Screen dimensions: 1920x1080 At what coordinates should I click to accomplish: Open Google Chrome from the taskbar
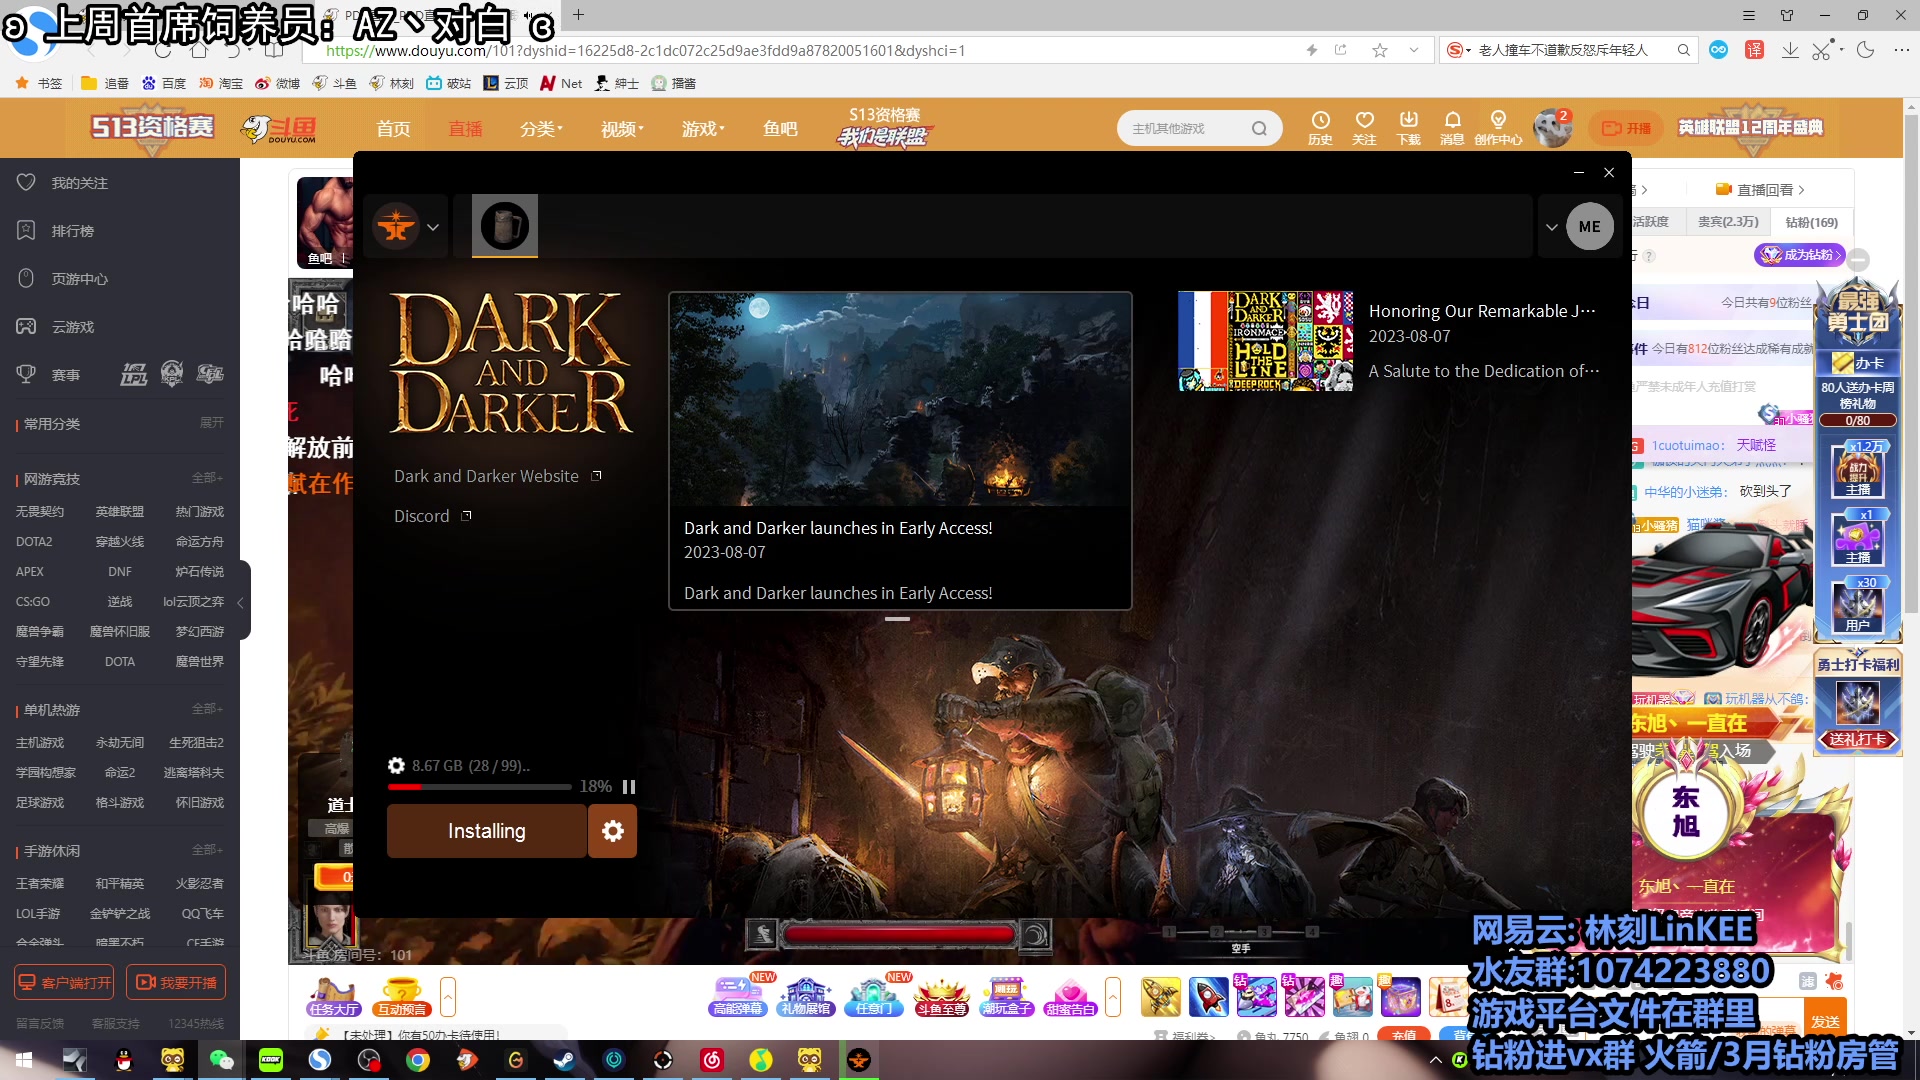tap(417, 1060)
